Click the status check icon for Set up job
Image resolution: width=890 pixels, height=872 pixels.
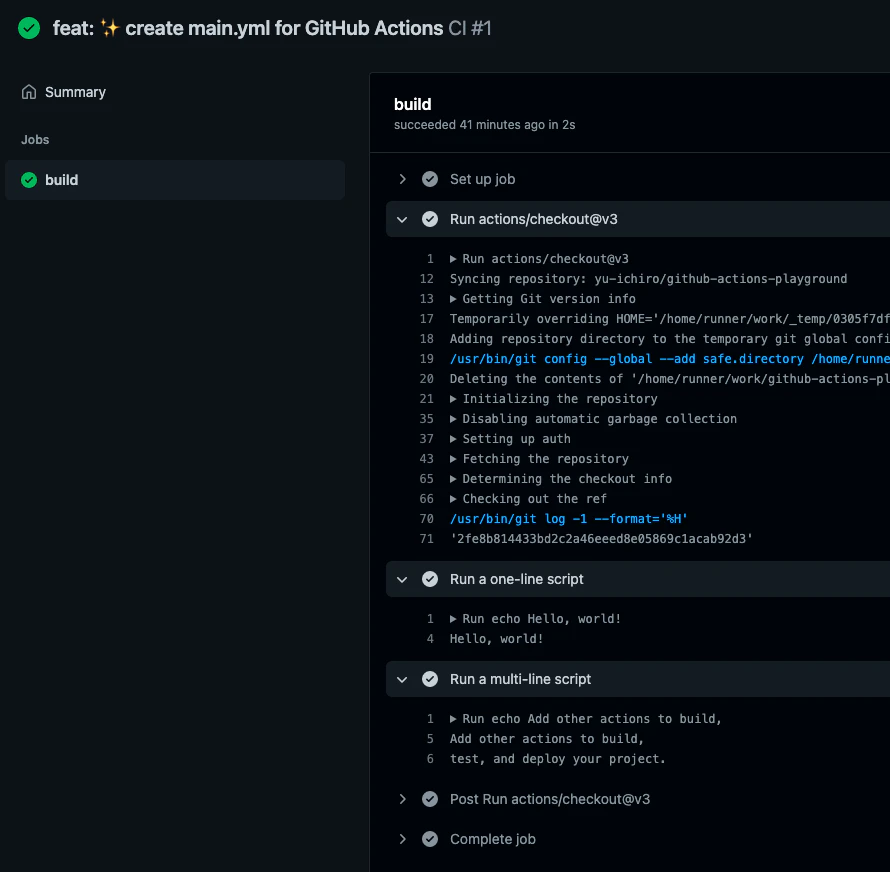(430, 179)
